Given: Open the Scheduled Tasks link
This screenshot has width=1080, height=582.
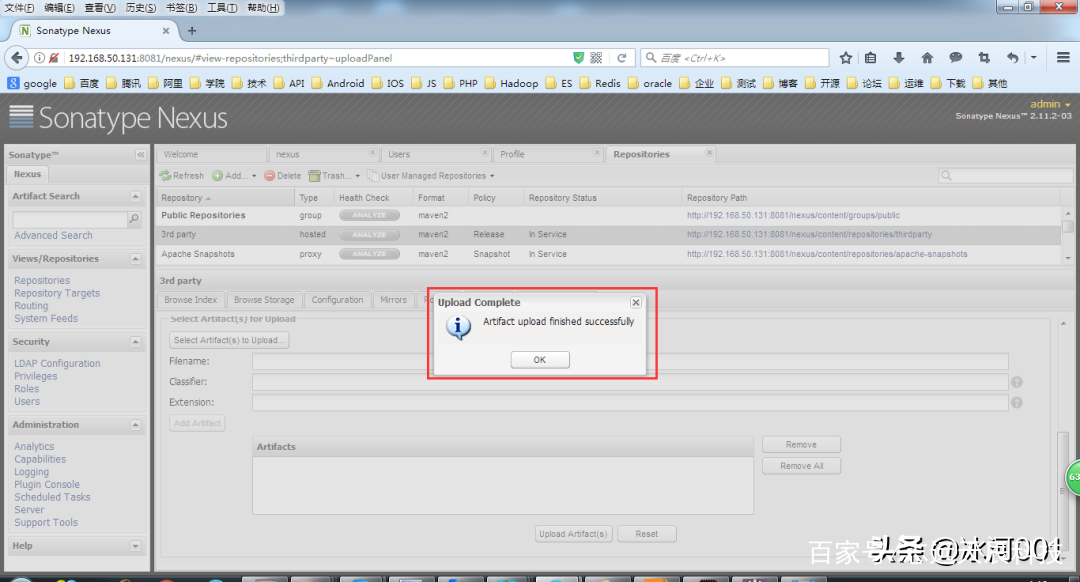Looking at the screenshot, I should (x=52, y=497).
